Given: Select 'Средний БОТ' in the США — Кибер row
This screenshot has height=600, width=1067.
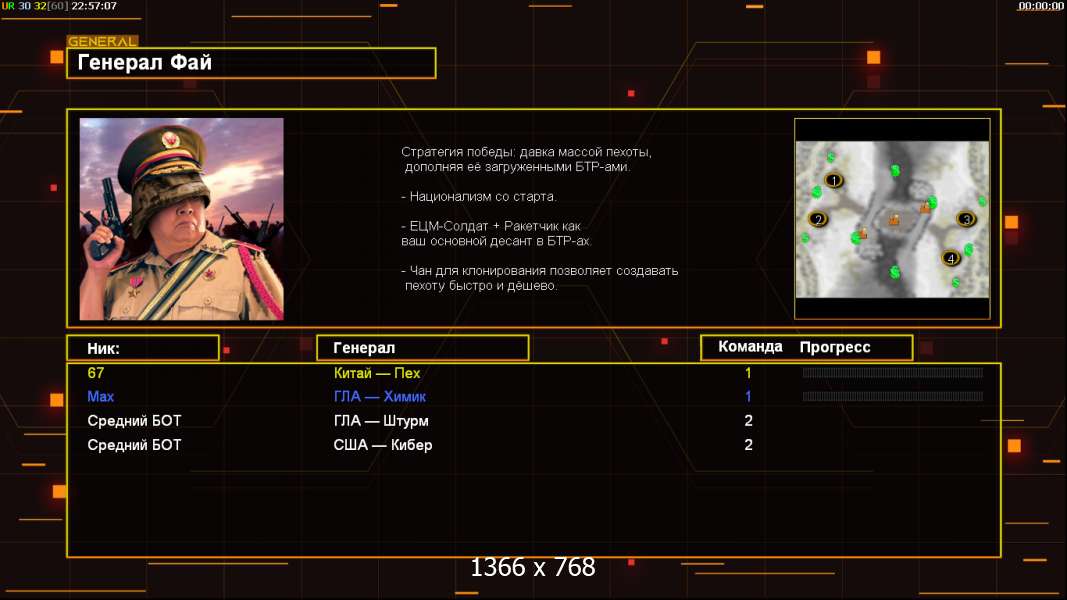Looking at the screenshot, I should pos(134,445).
